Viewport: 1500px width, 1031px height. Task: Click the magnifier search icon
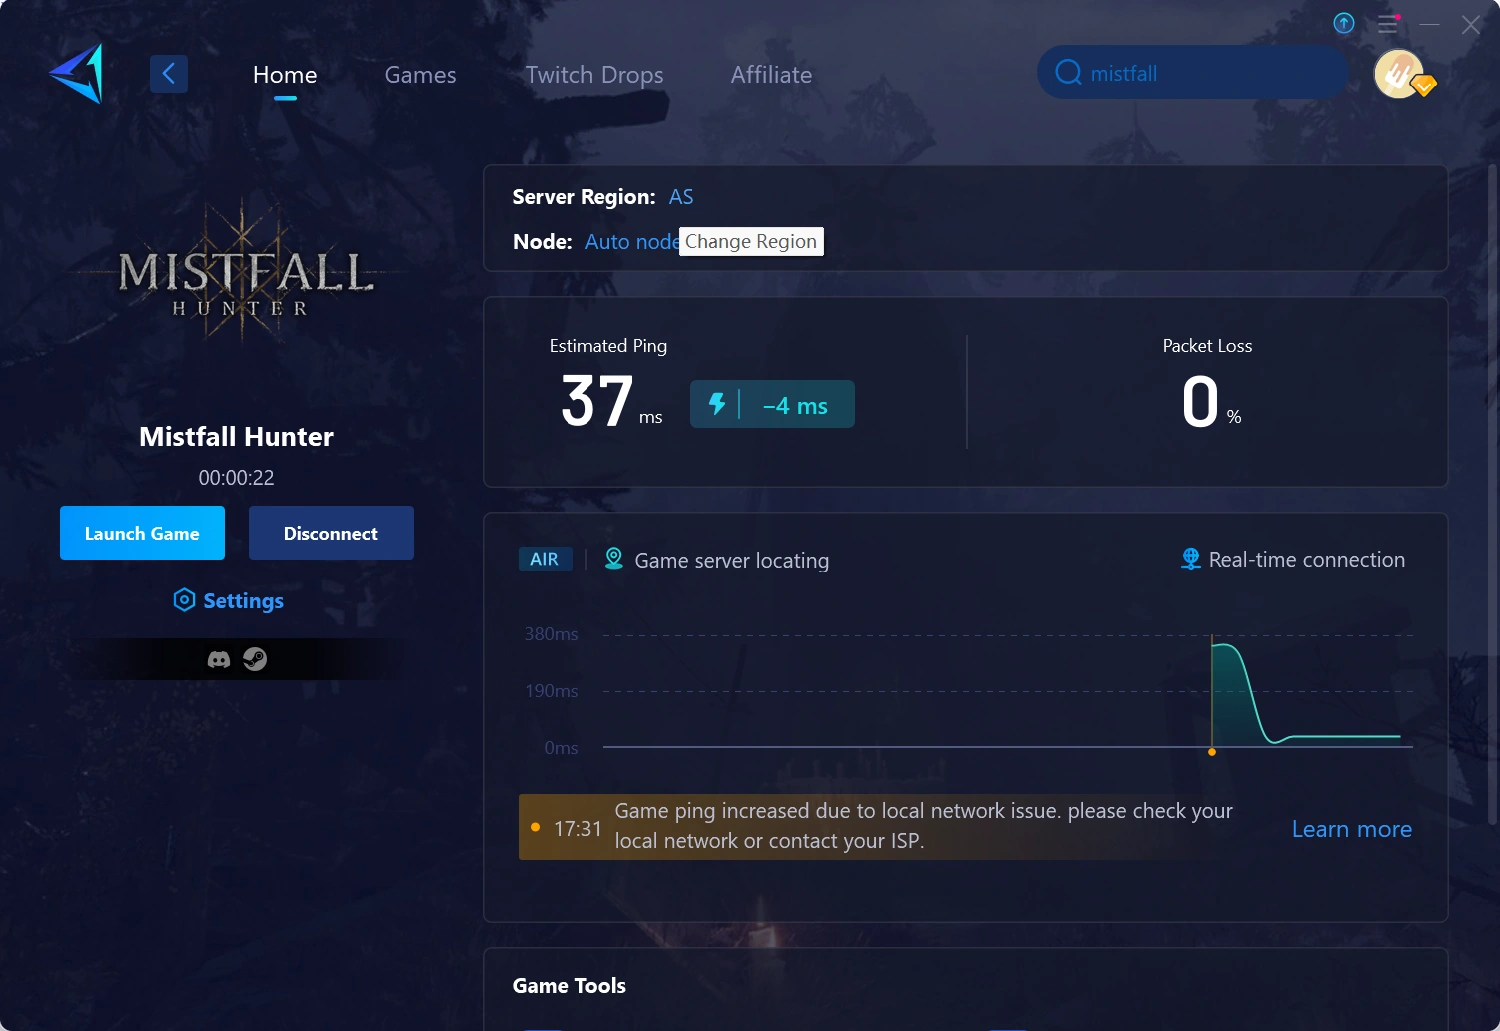pos(1068,73)
